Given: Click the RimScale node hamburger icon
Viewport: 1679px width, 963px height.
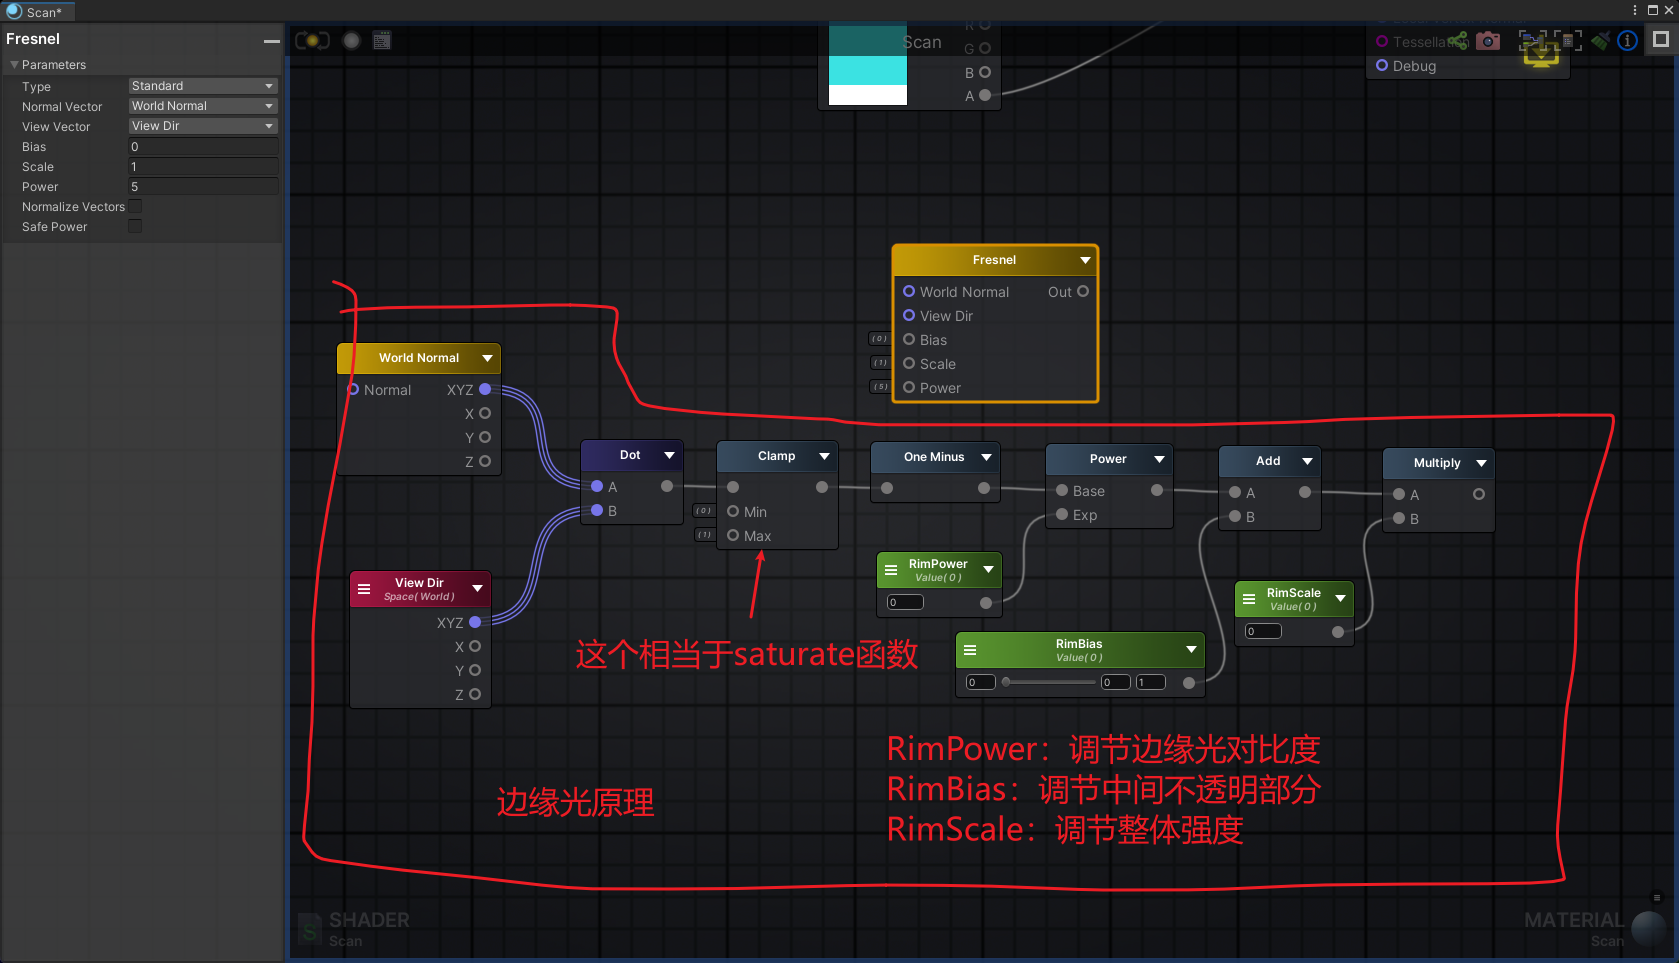Looking at the screenshot, I should (x=1249, y=599).
